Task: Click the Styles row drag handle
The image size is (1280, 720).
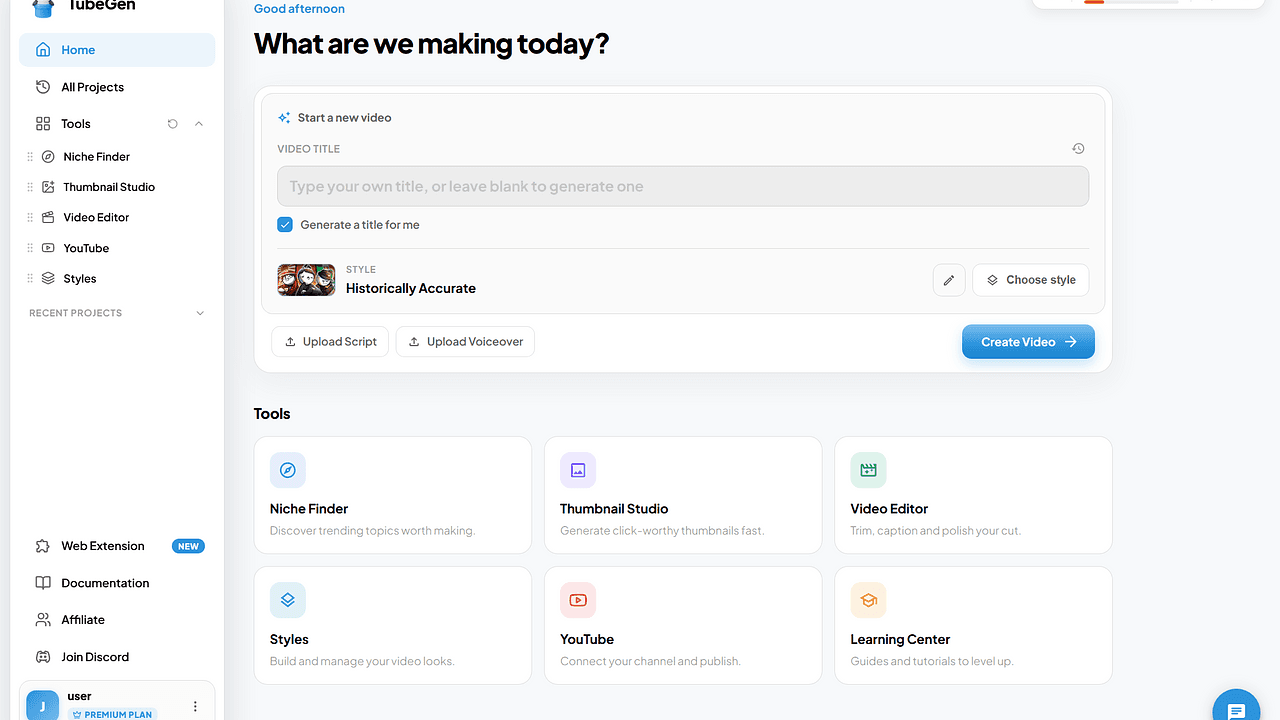Action: coord(29,279)
